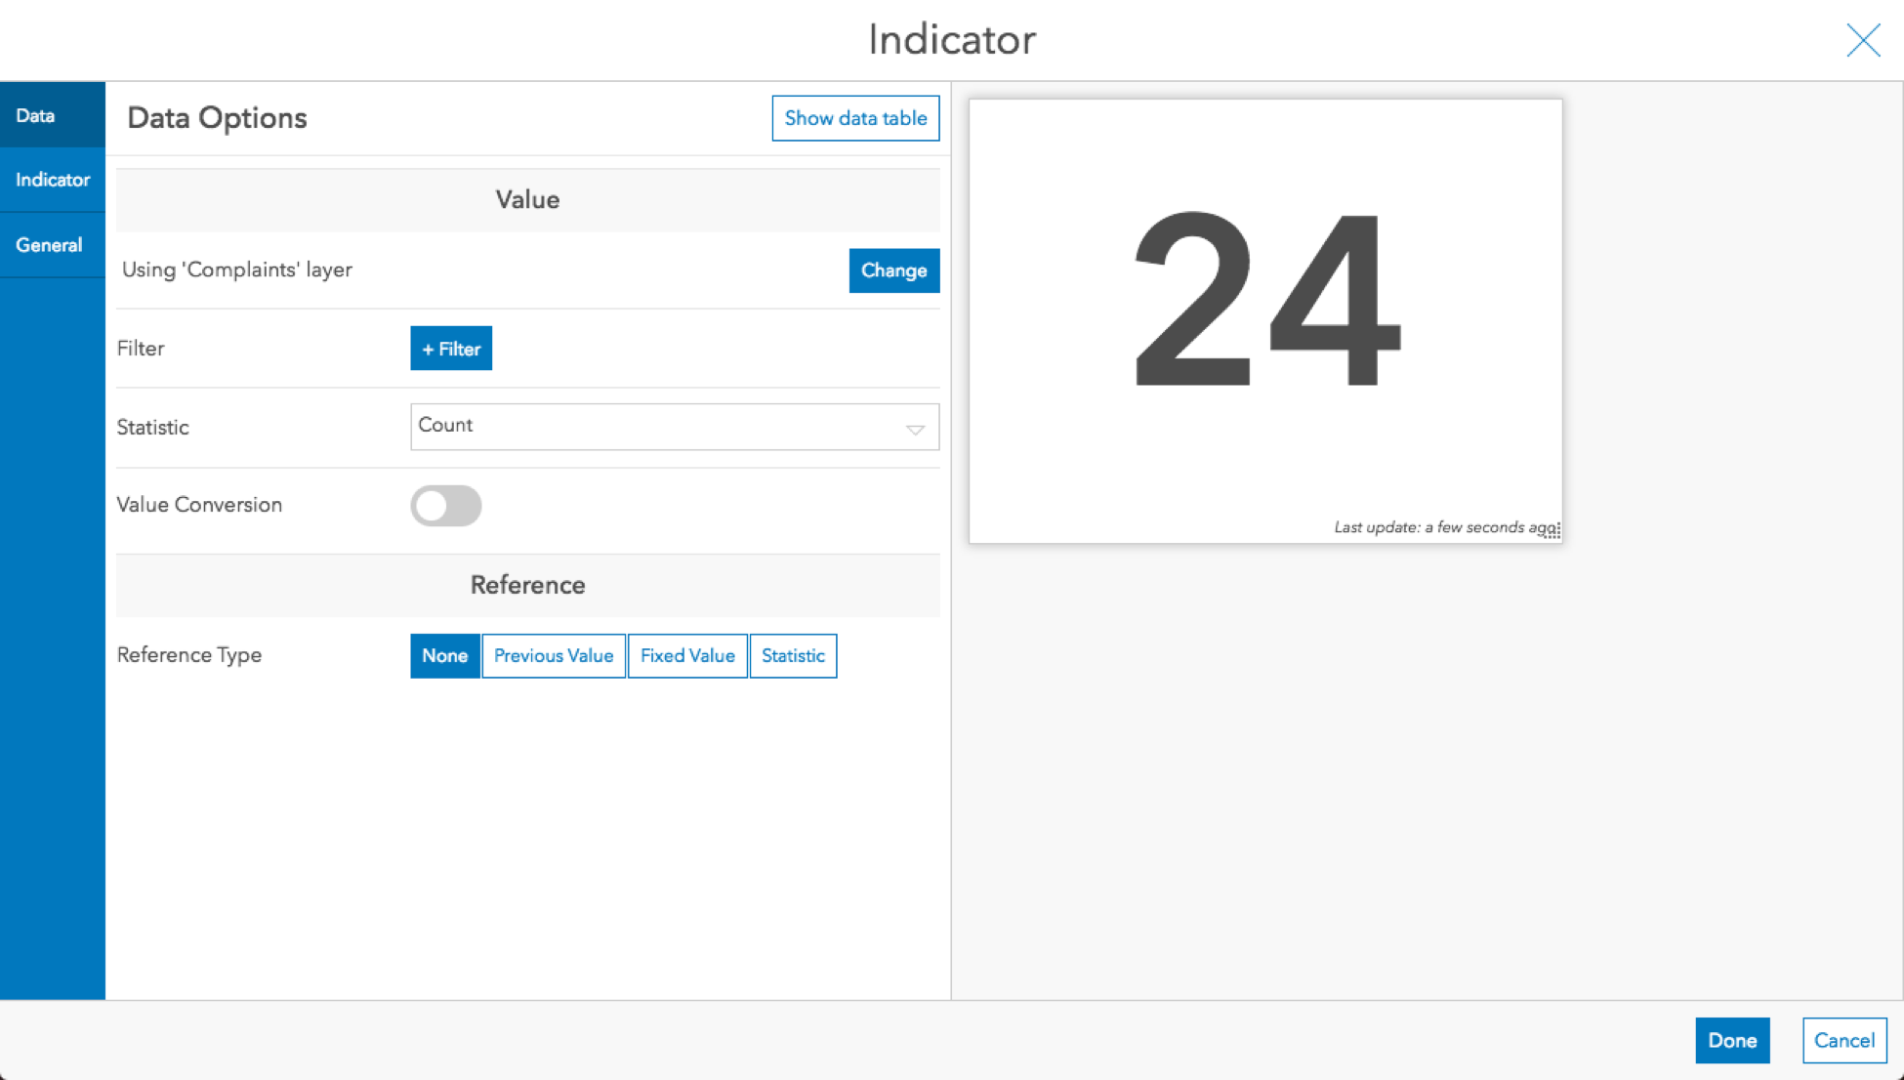Open the Count statistic combo box

(x=660, y=427)
